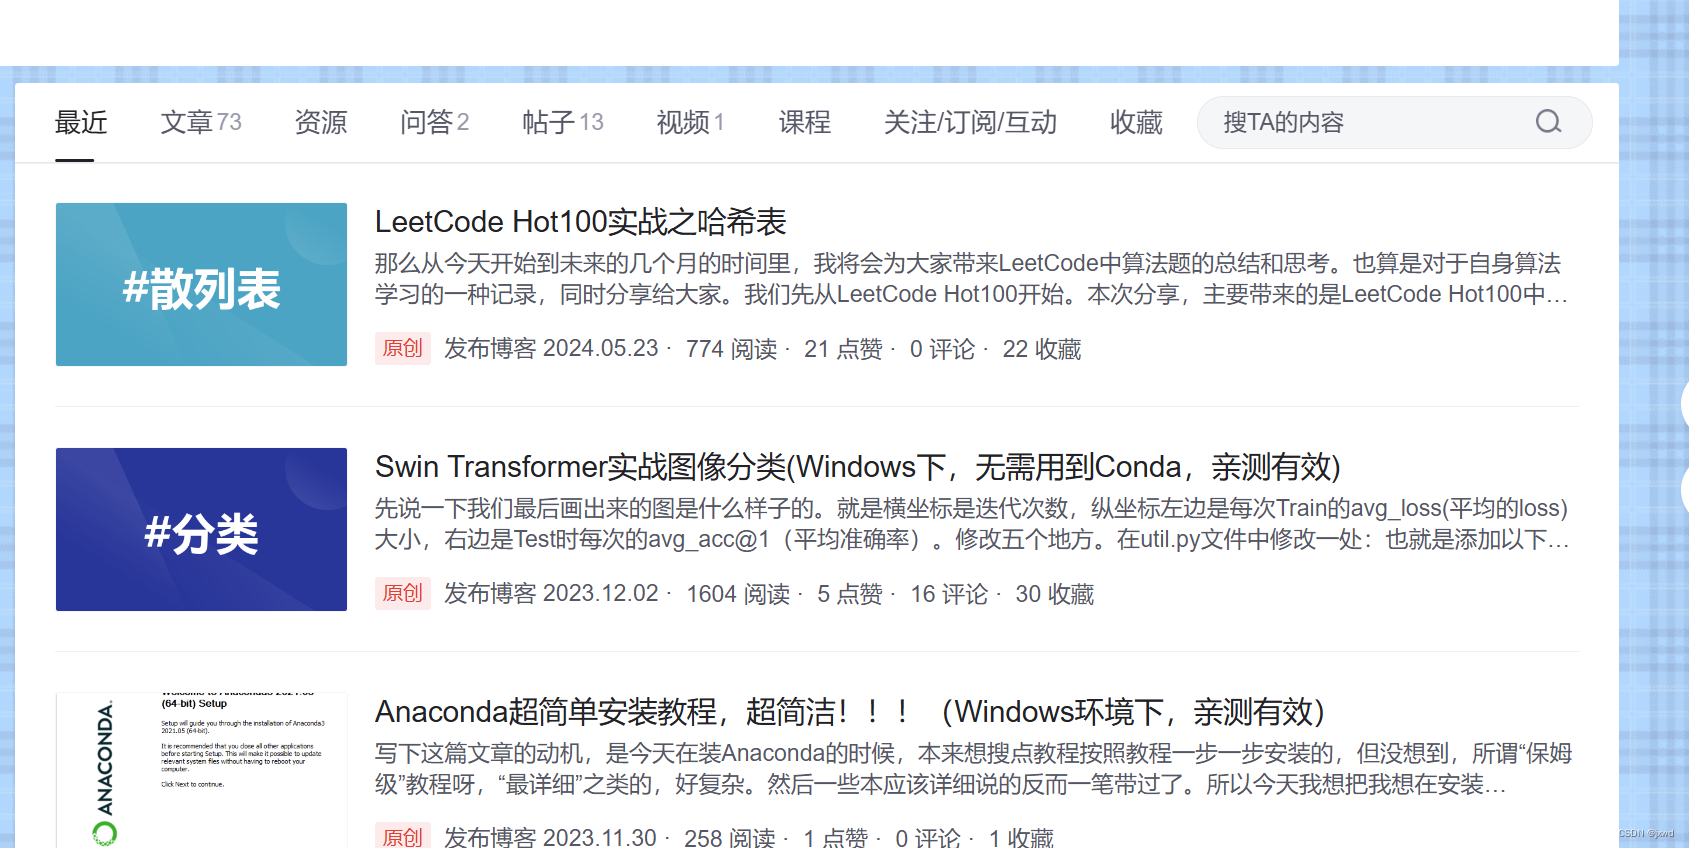1689x848 pixels.
Task: Open the LeetCode Hot100实战之哈希表 article title
Action: tap(581, 221)
